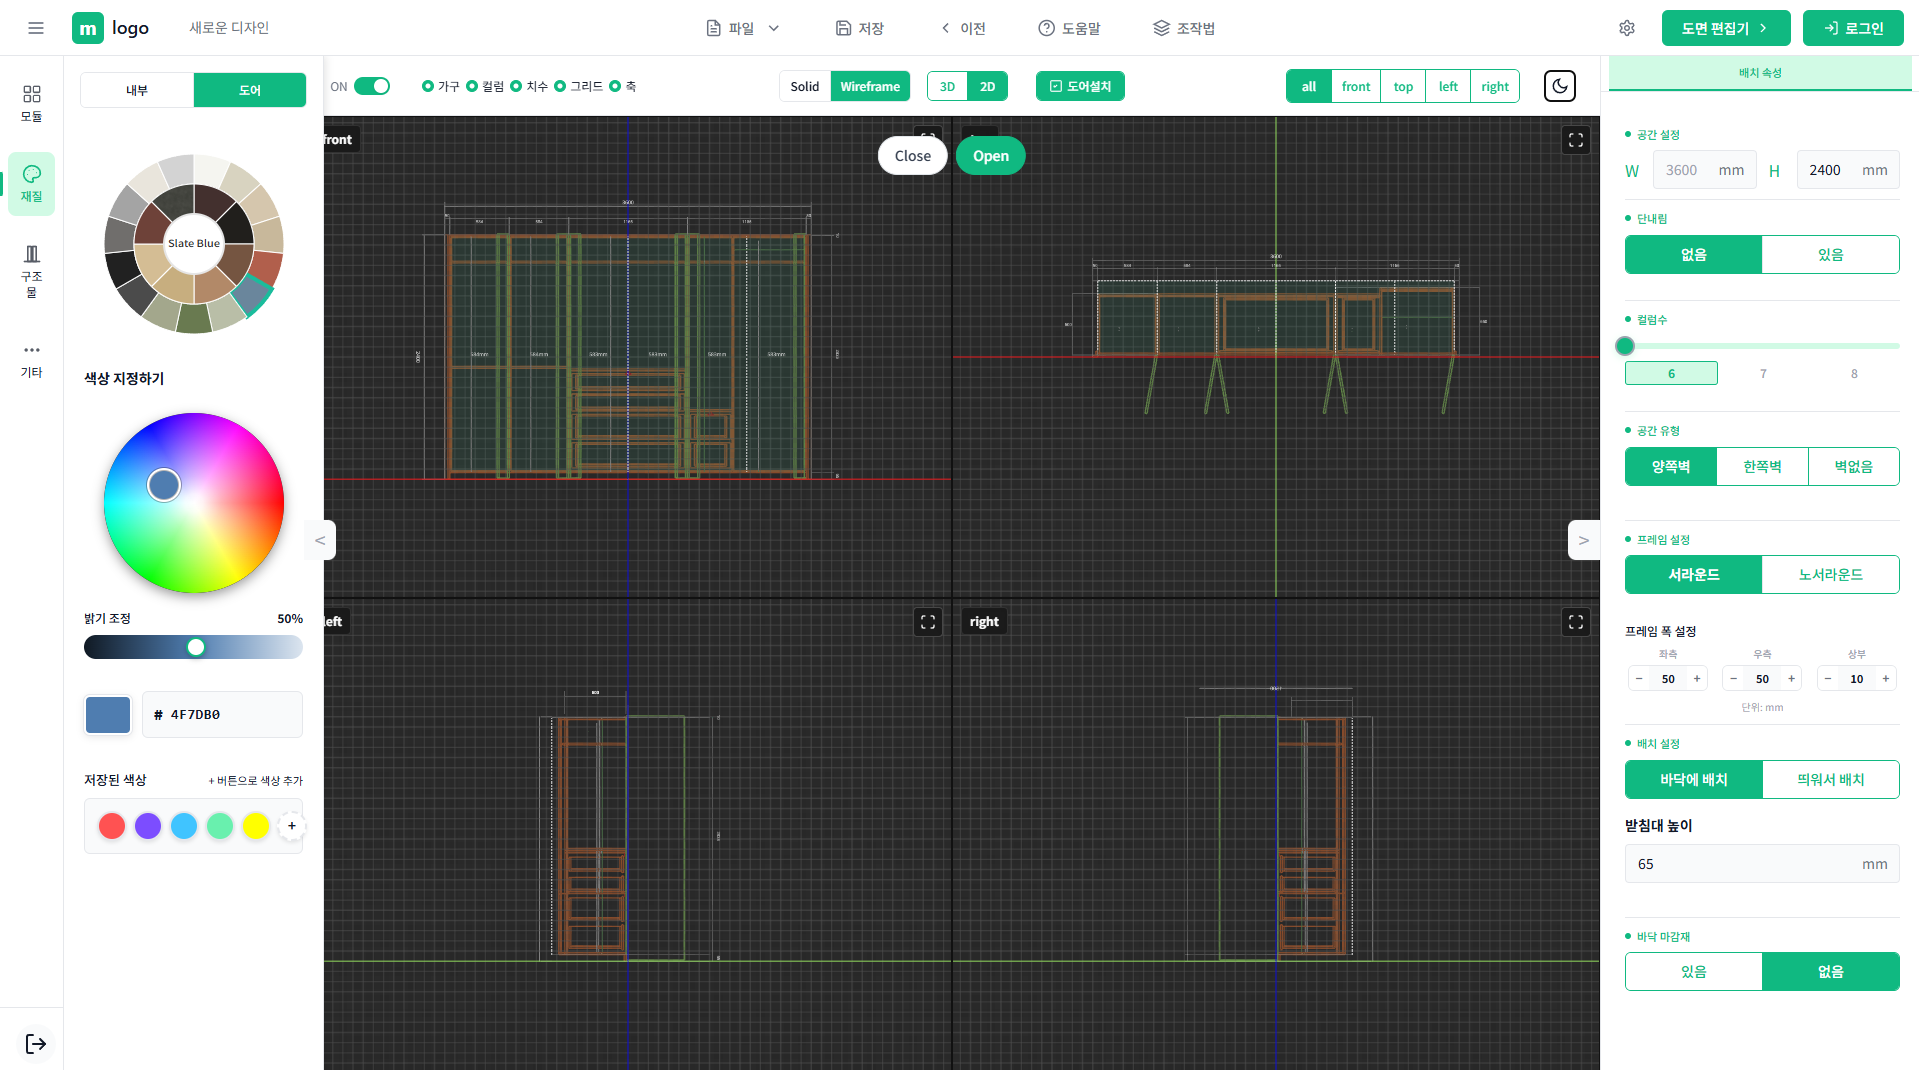Image resolution: width=1919 pixels, height=1070 pixels.
Task: Switch to 도어 door tab
Action: 250,90
